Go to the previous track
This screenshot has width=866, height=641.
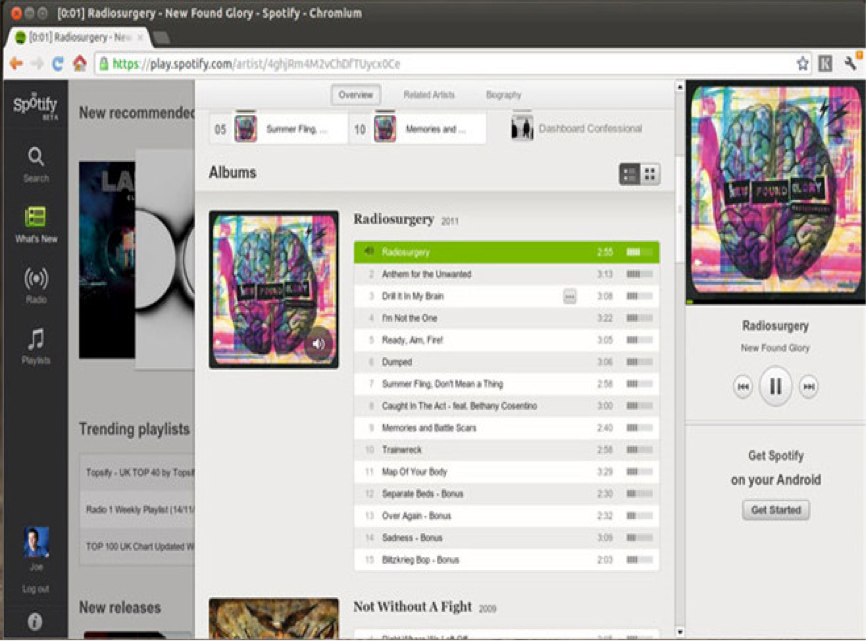743,386
